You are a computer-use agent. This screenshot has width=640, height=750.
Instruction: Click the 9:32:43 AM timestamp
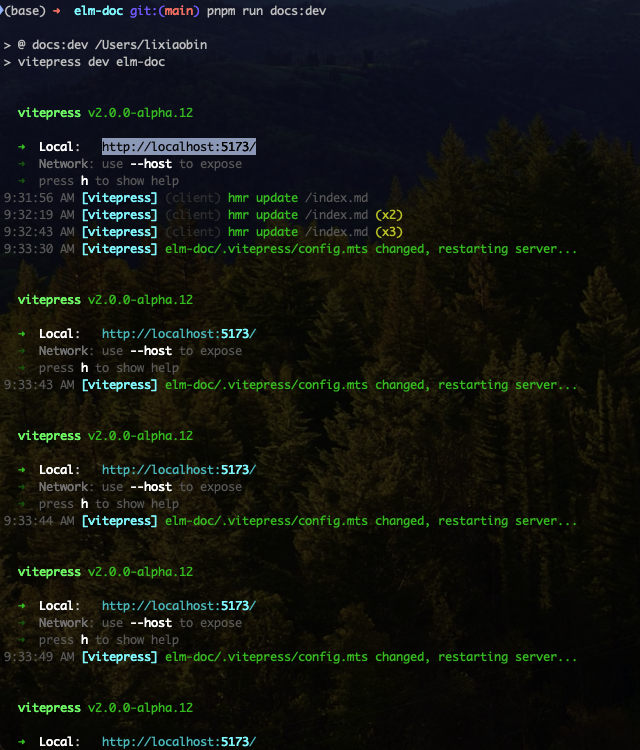(39, 232)
